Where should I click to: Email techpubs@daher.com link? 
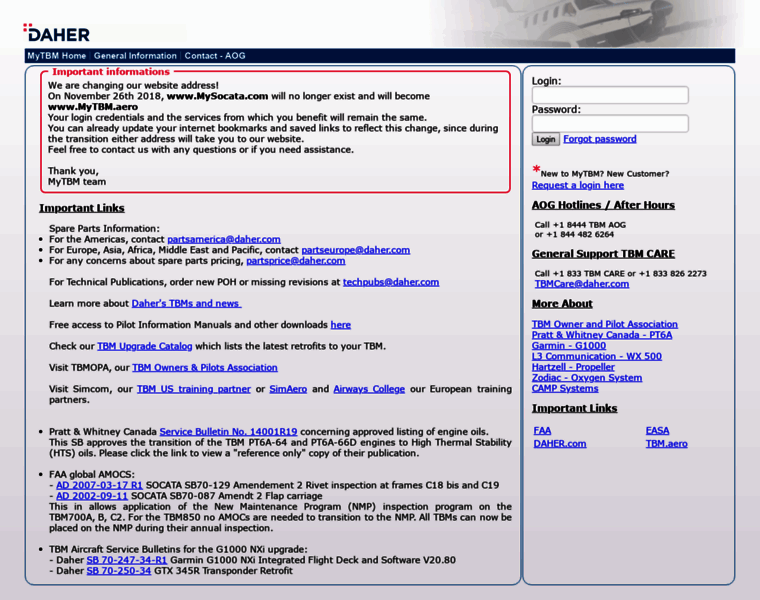point(391,282)
